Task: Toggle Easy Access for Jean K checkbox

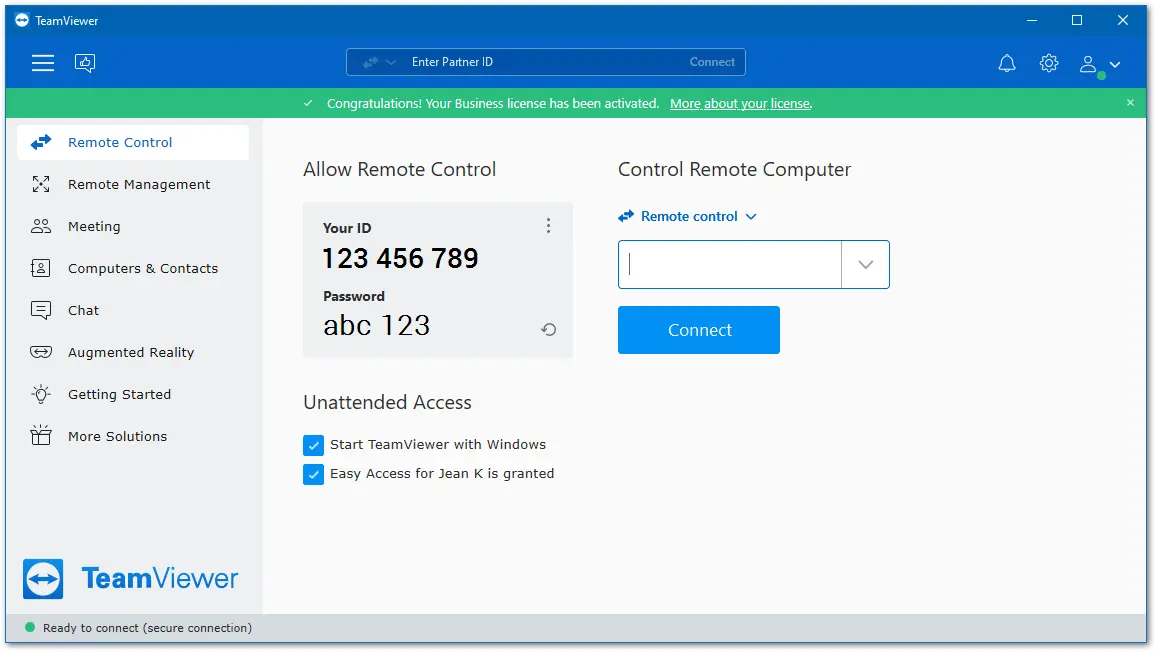Action: point(313,474)
